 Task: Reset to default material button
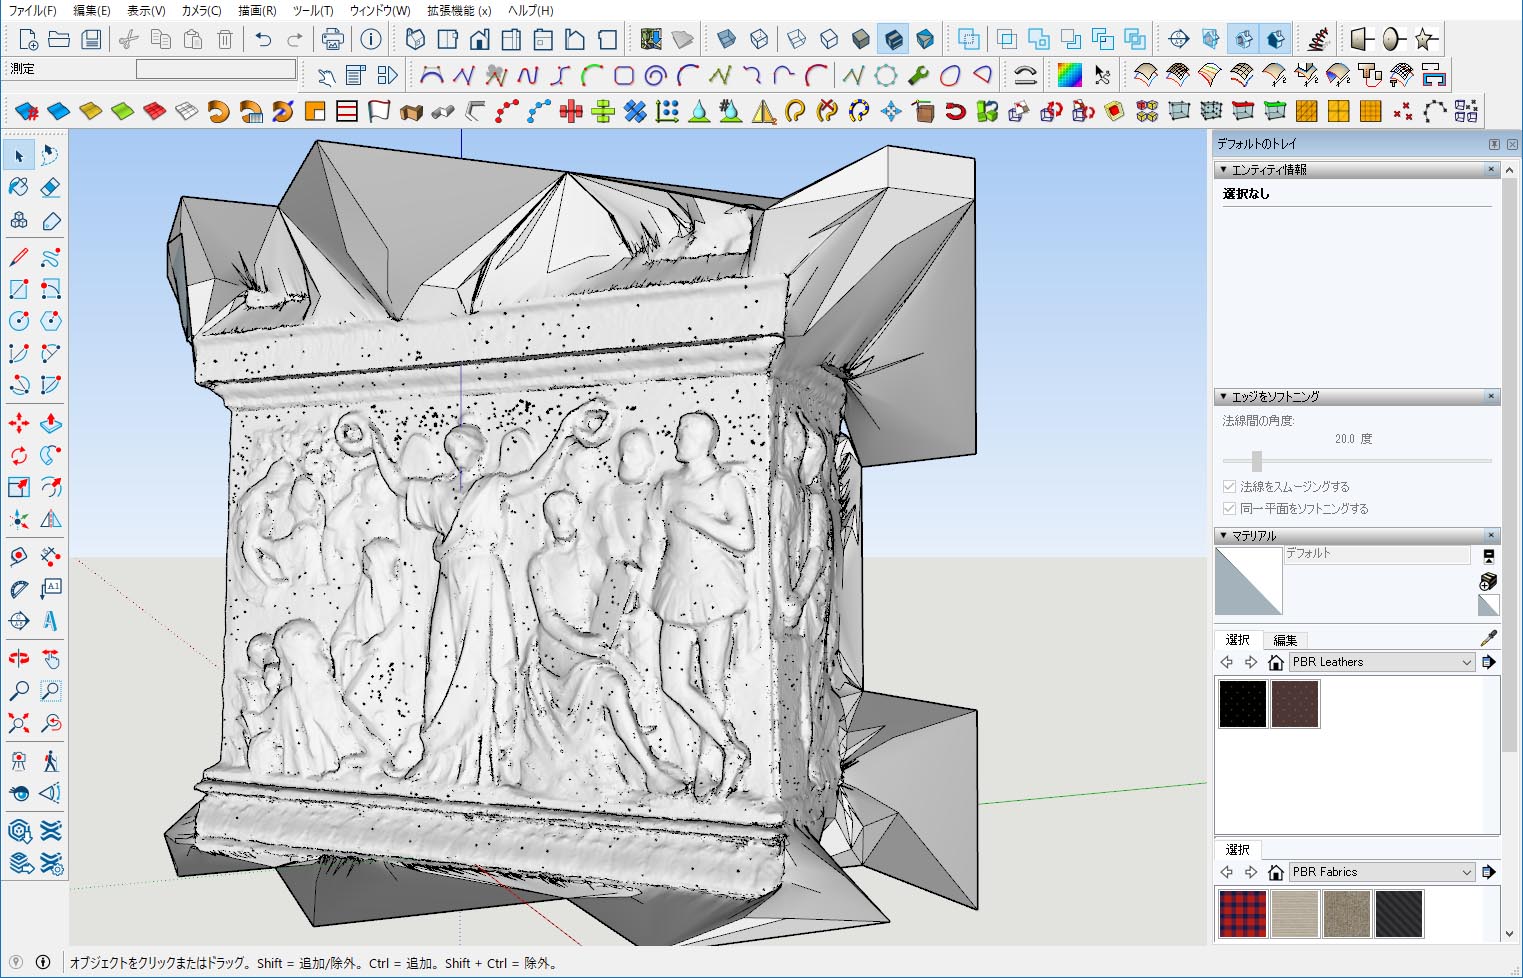pyautogui.click(x=1488, y=605)
